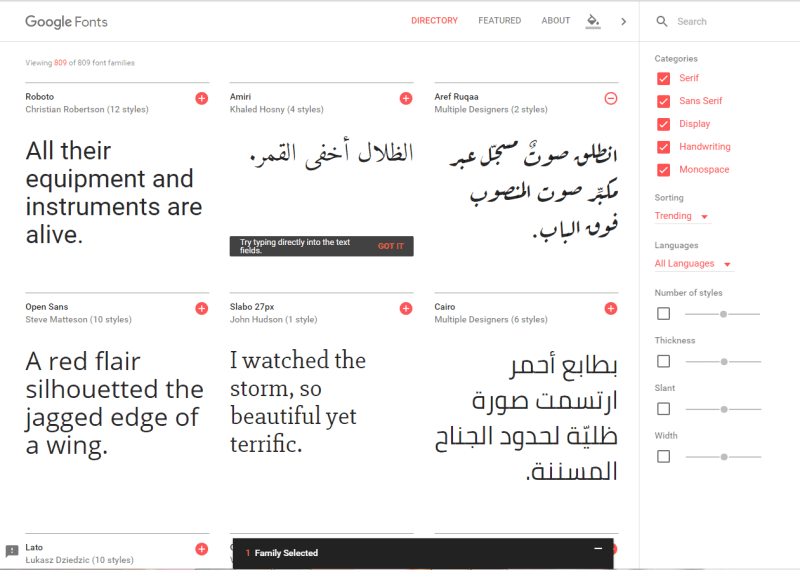Enable the Number of styles filter
The image size is (800, 570).
coord(663,313)
